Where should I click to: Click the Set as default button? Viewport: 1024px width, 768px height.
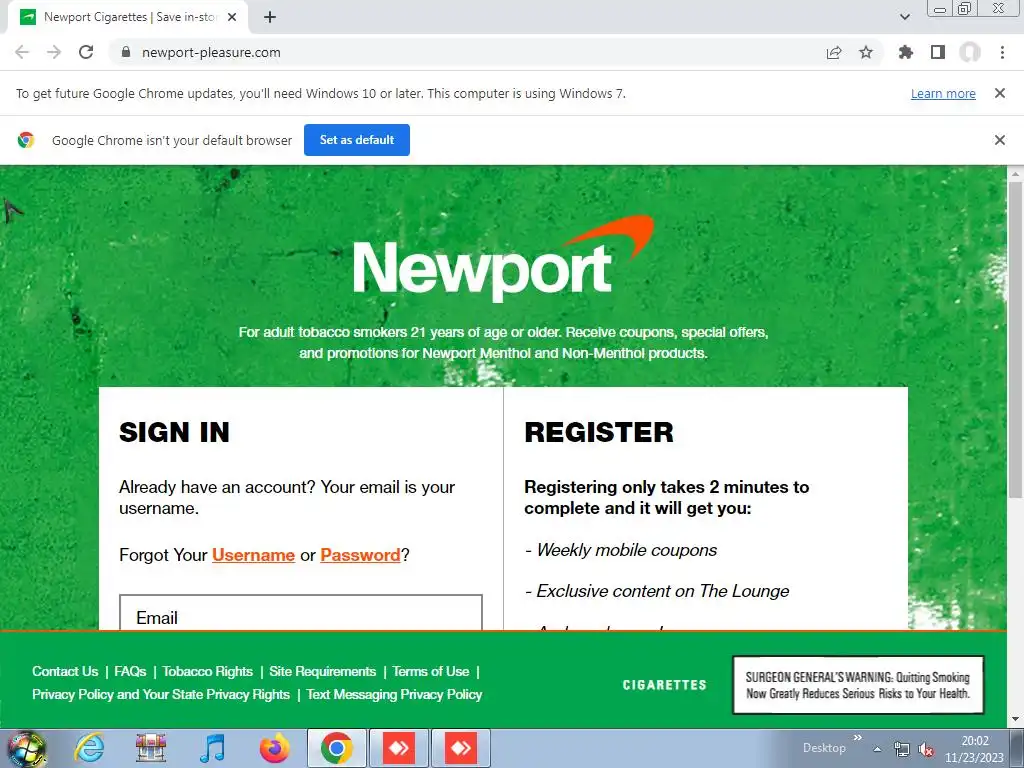357,140
